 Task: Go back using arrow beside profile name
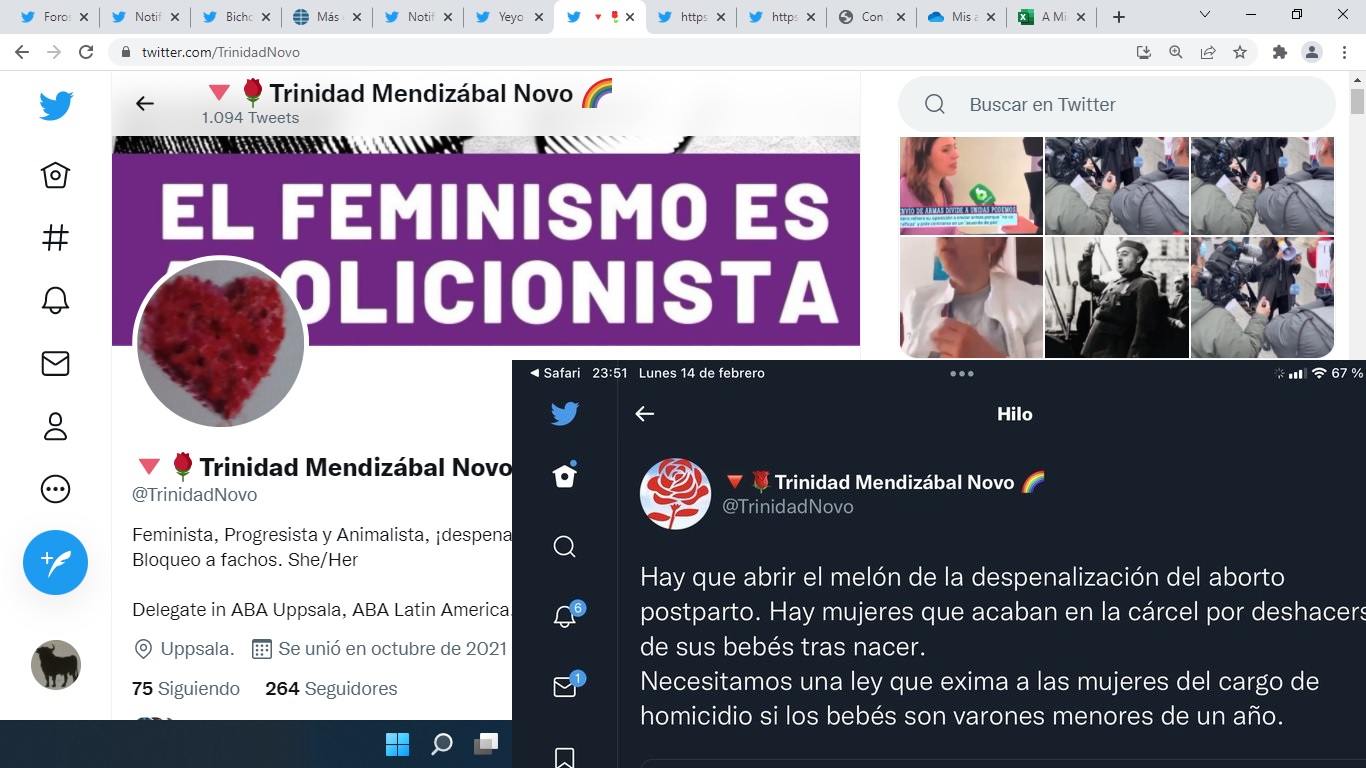pyautogui.click(x=145, y=103)
